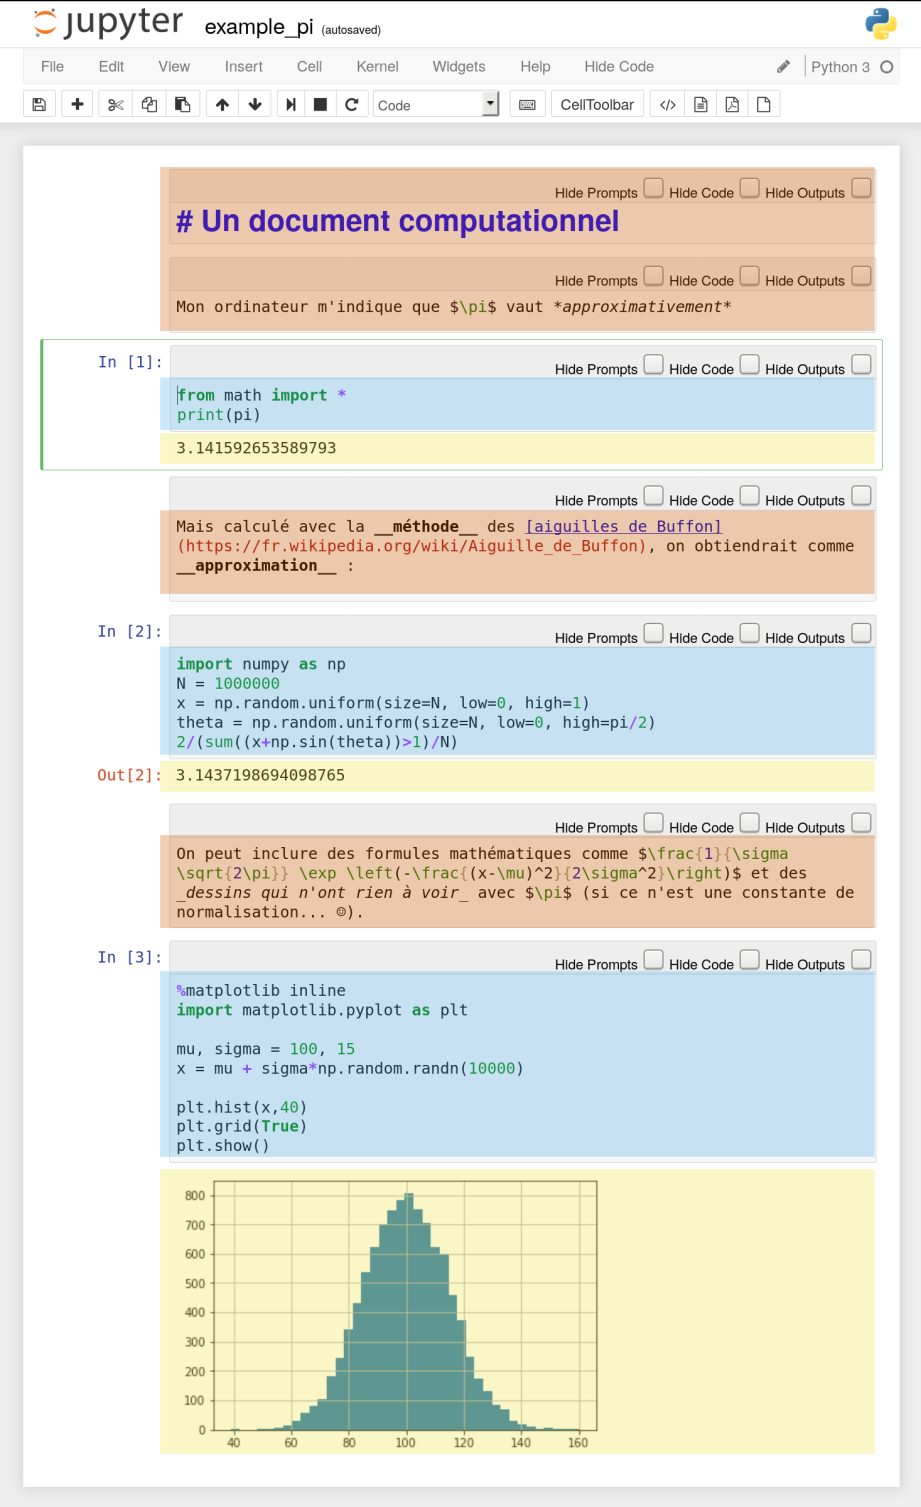Move the selected cell up
Screen dimensions: 921x1507
coord(222,105)
